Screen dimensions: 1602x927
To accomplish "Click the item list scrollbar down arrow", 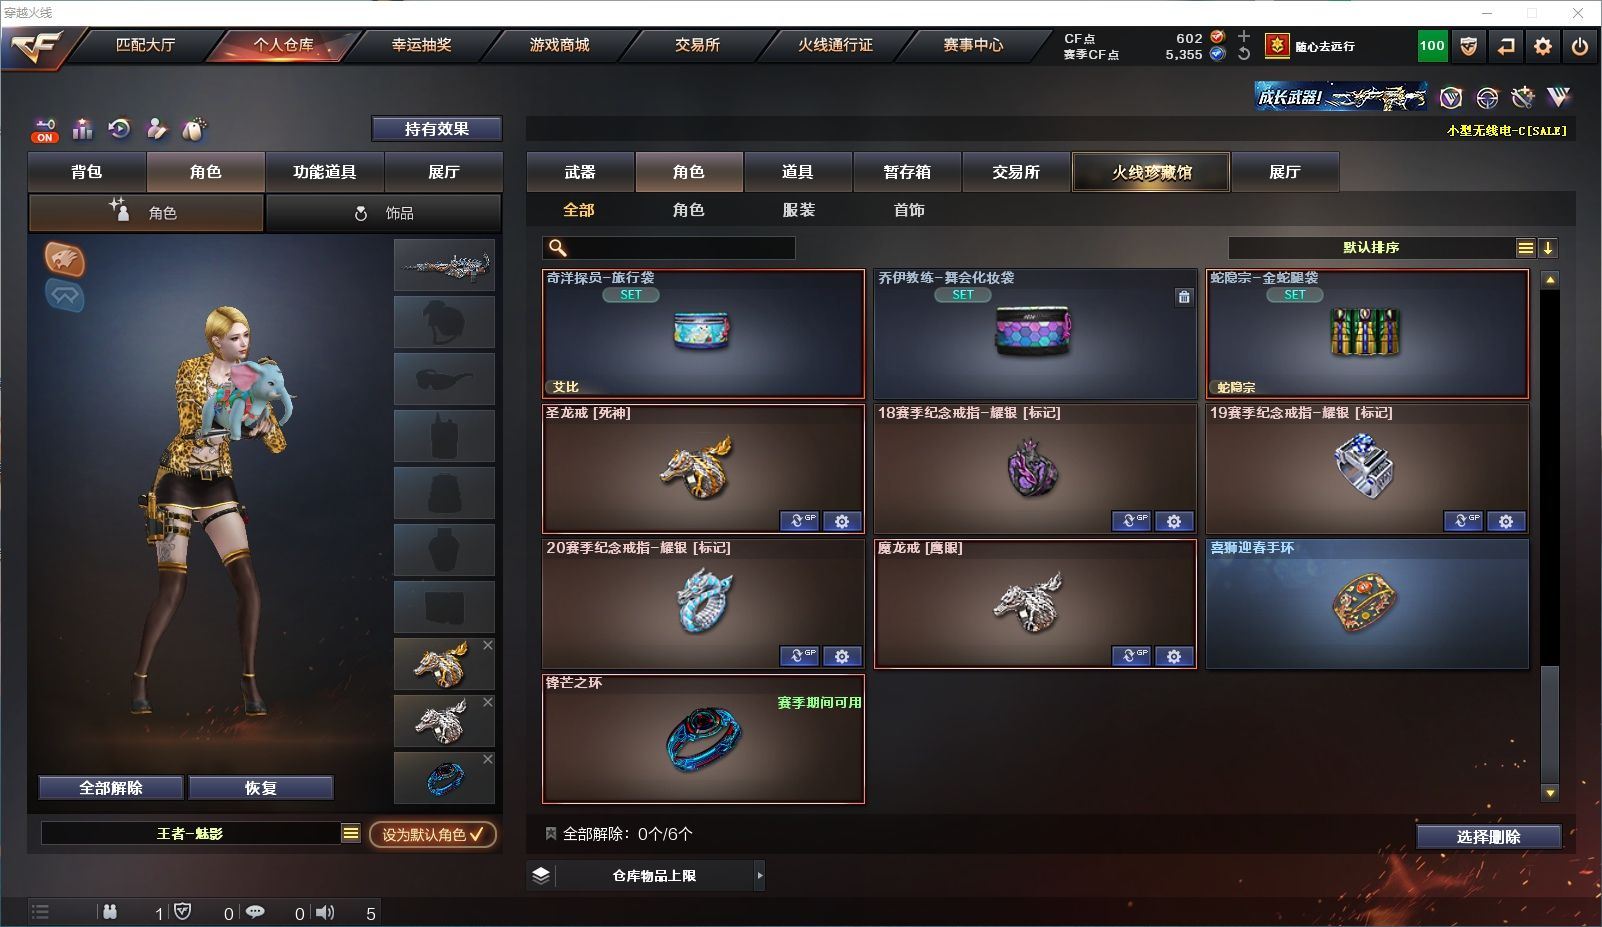I will [x=1550, y=793].
